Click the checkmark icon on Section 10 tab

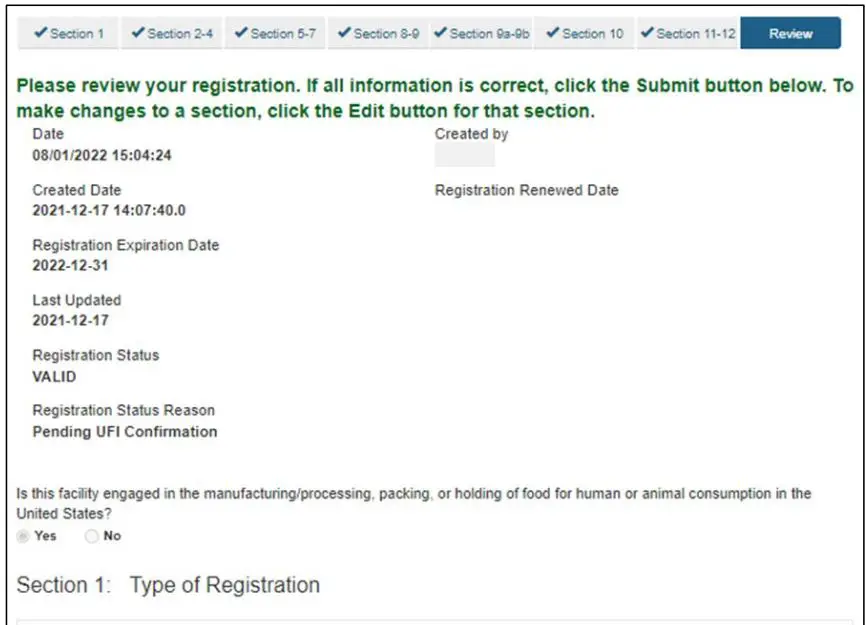[x=553, y=33]
